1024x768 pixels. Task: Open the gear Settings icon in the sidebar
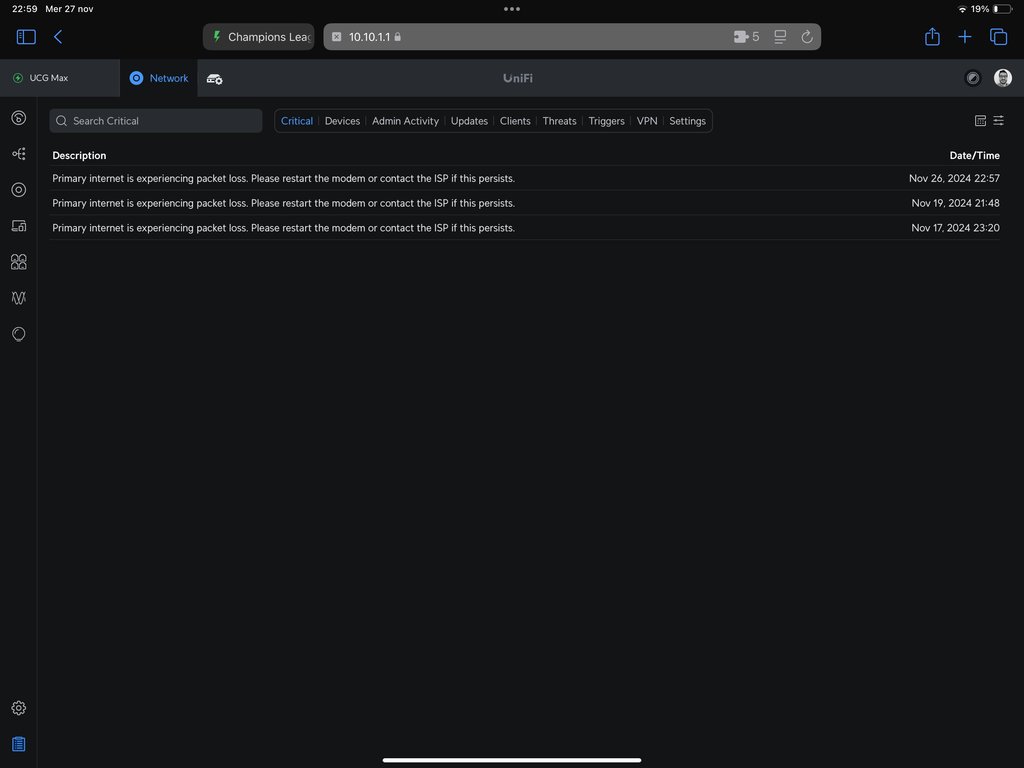pos(18,708)
